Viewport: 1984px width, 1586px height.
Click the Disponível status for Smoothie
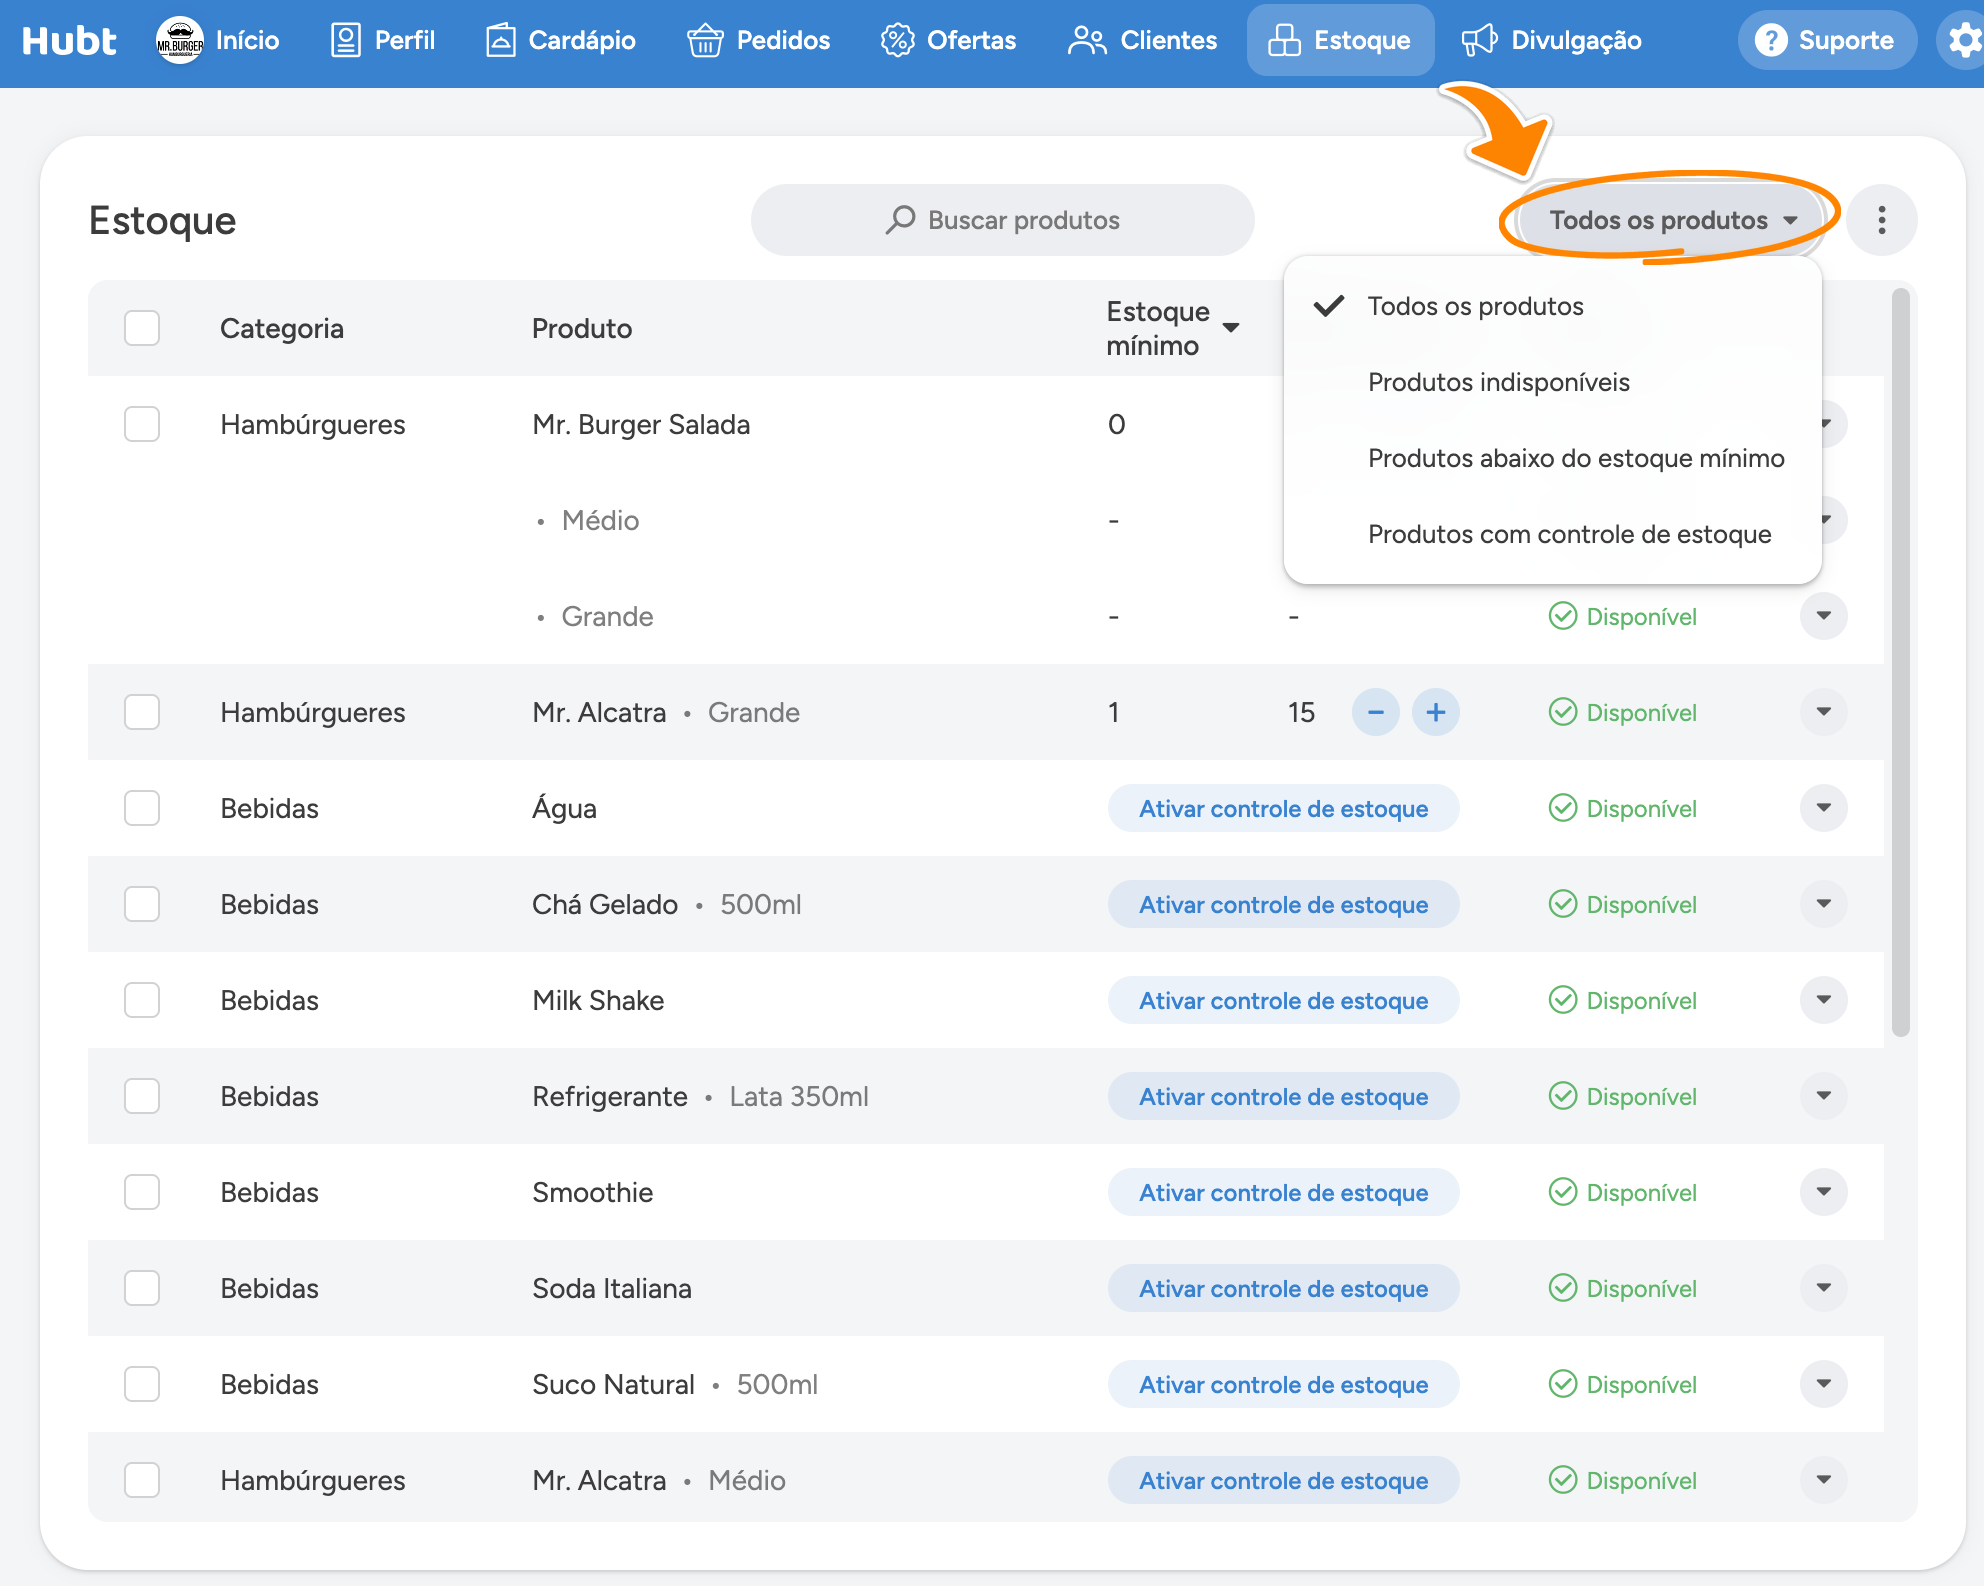tap(1623, 1192)
